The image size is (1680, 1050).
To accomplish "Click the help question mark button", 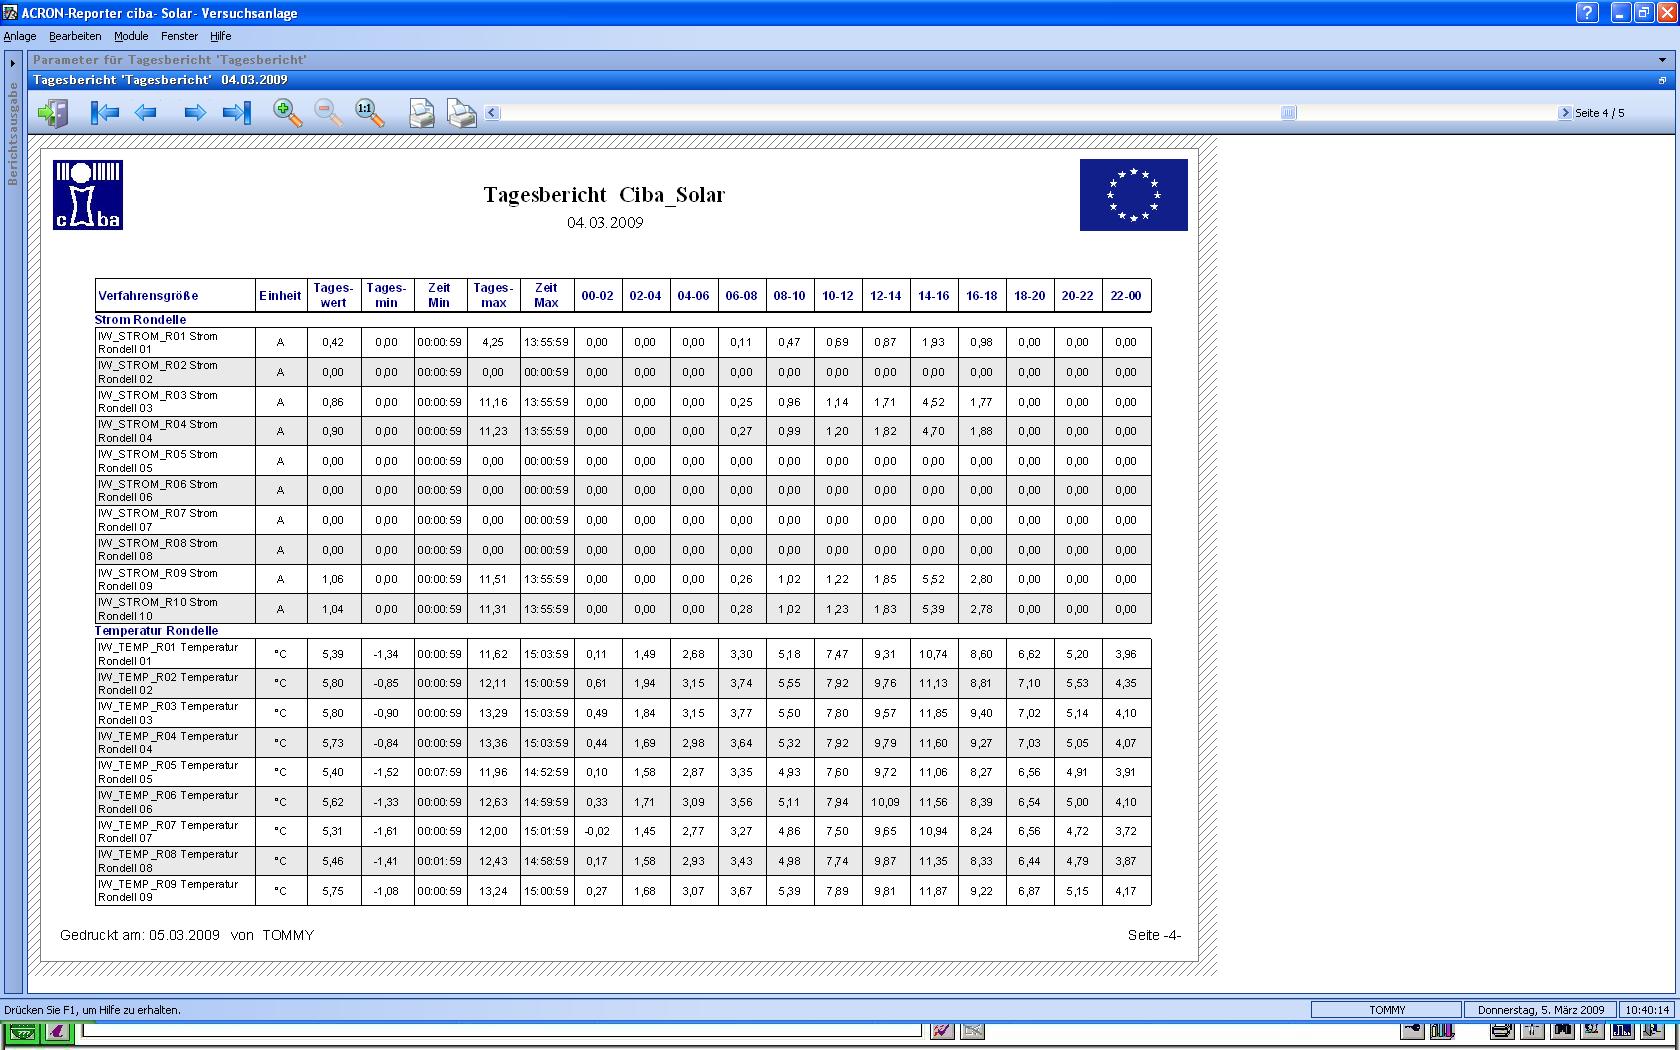I will [x=1587, y=13].
